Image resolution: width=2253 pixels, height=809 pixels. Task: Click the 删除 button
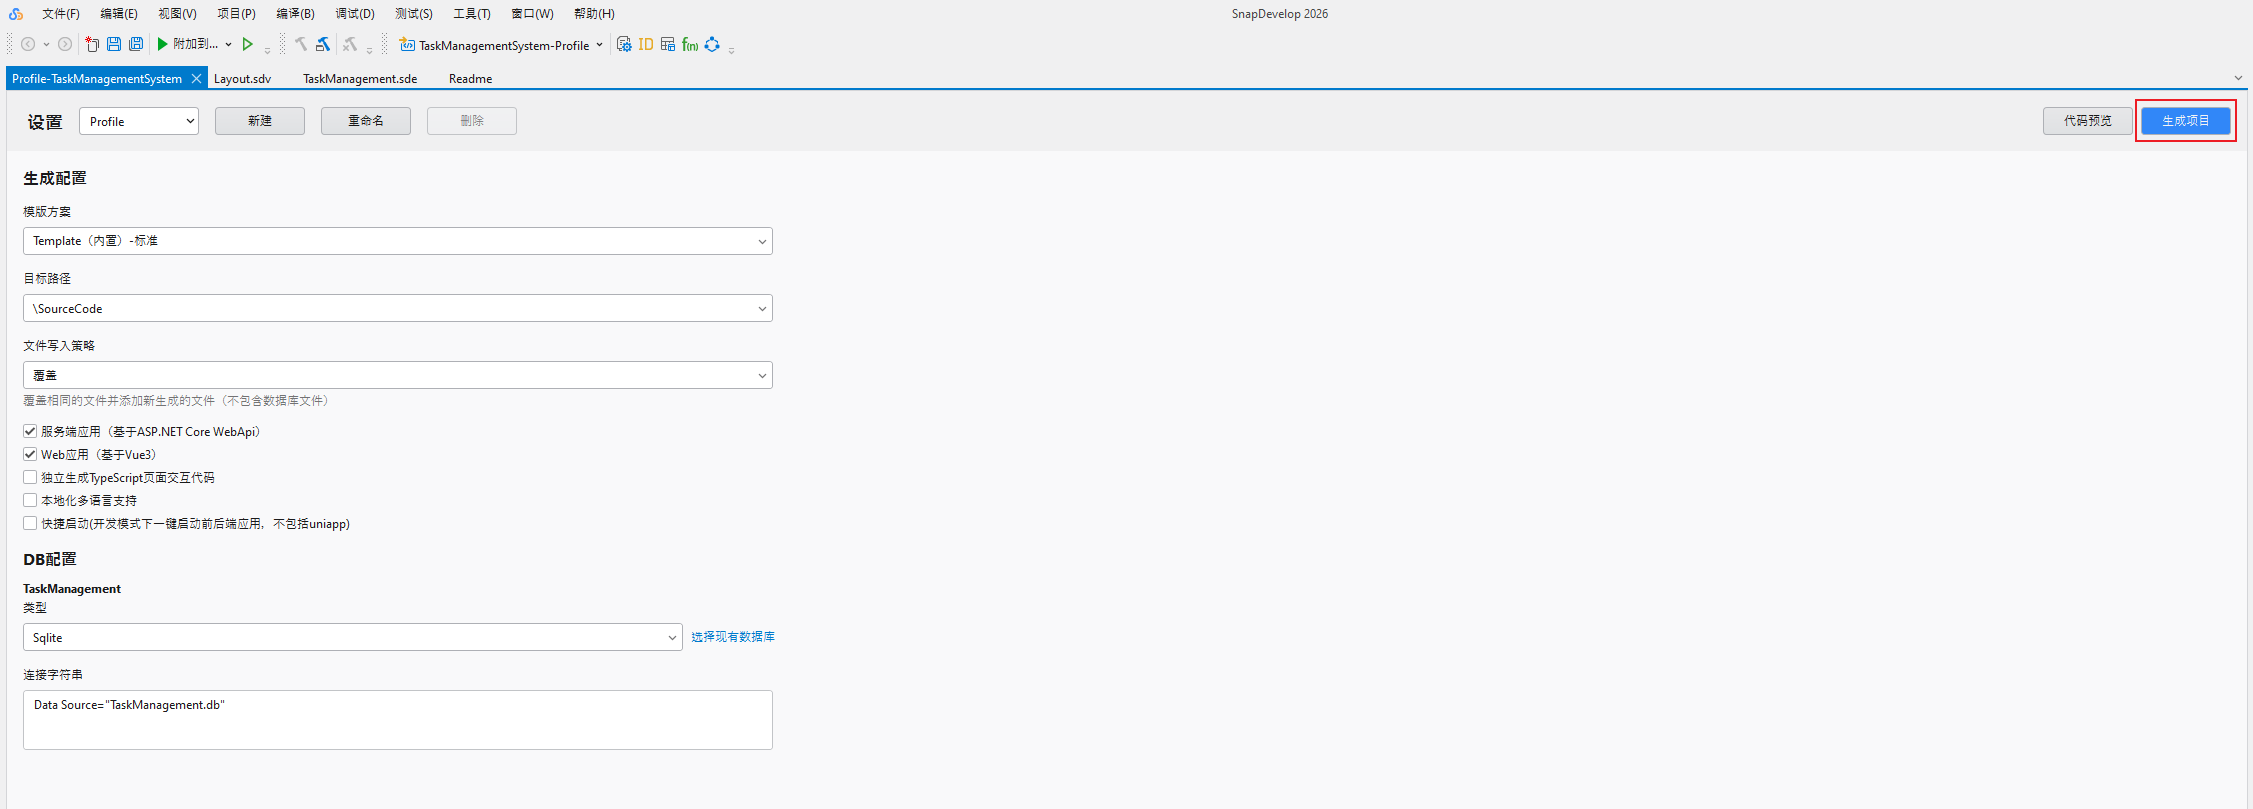(x=472, y=121)
